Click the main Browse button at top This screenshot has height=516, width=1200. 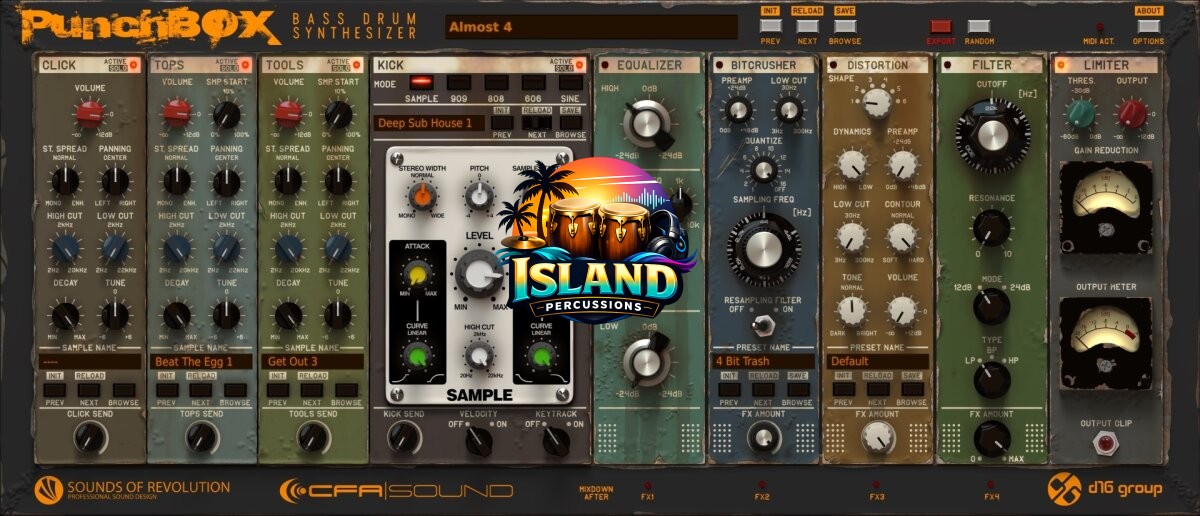(x=845, y=26)
